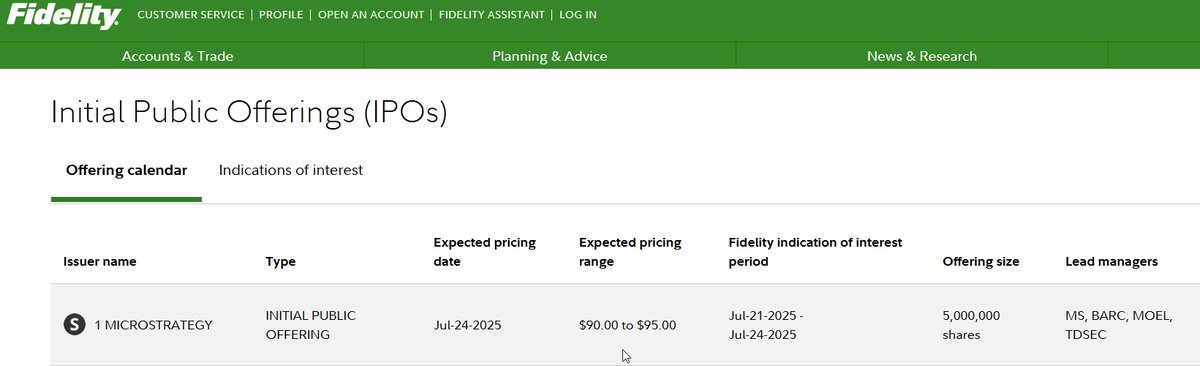Click the MicroStrategy 'S' issuer icon
Viewport: 1200px width, 366px height.
coord(74,324)
